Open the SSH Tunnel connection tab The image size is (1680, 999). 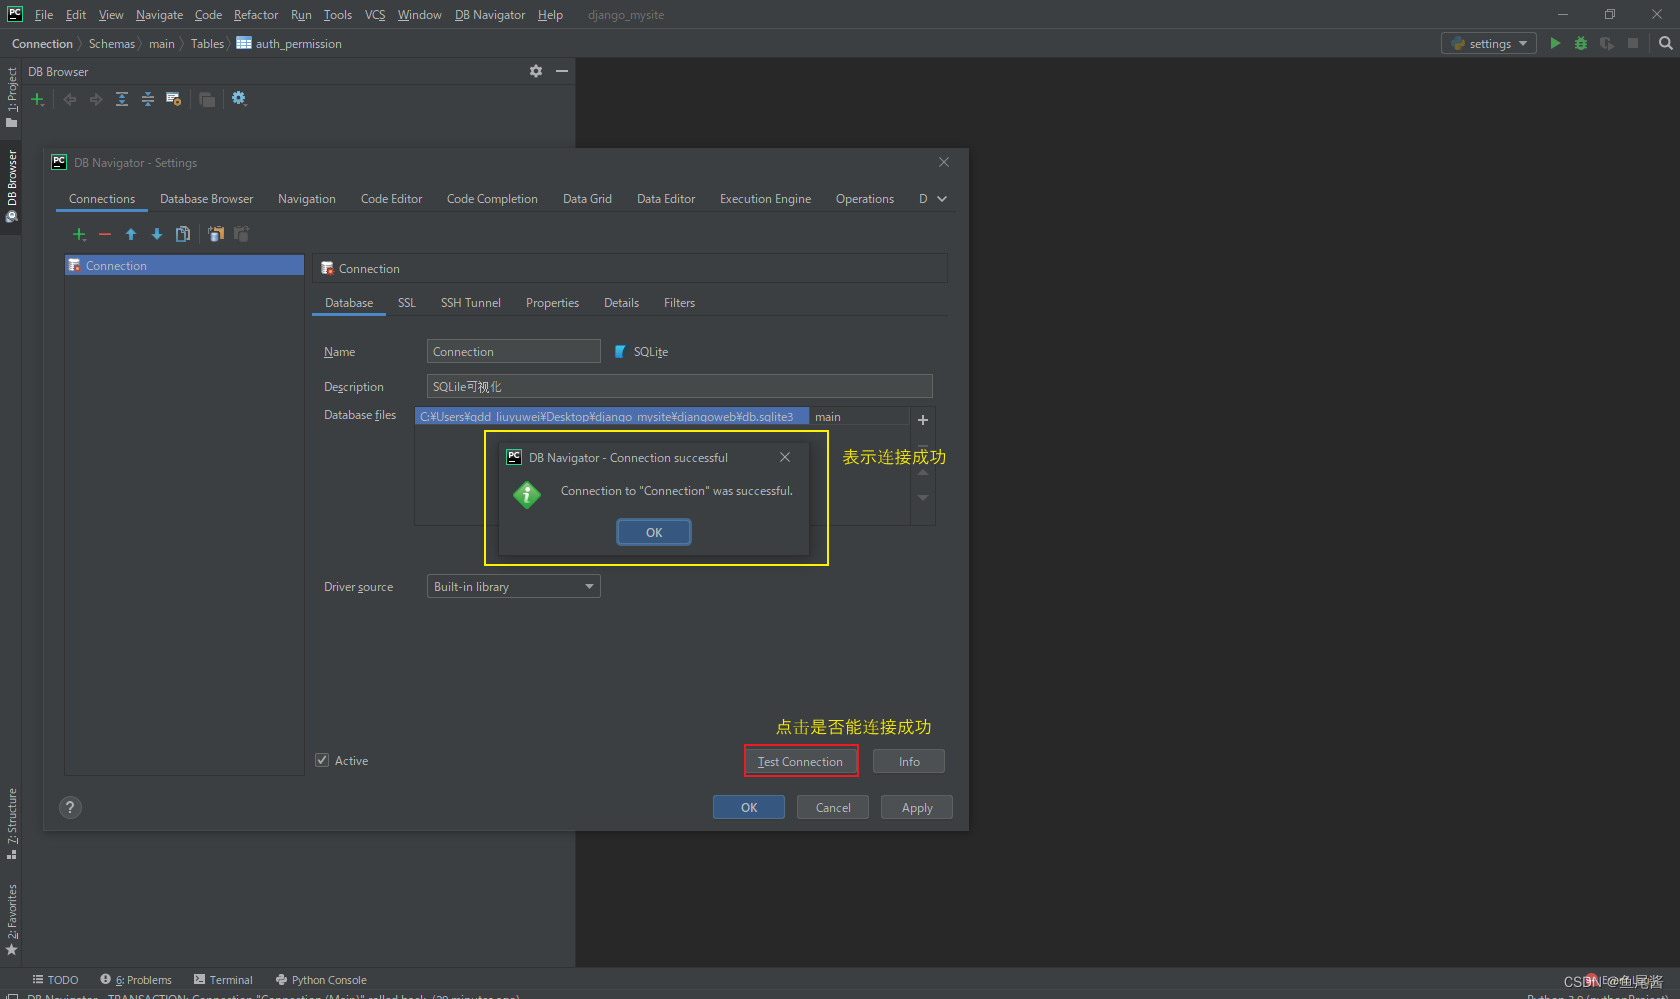point(471,303)
